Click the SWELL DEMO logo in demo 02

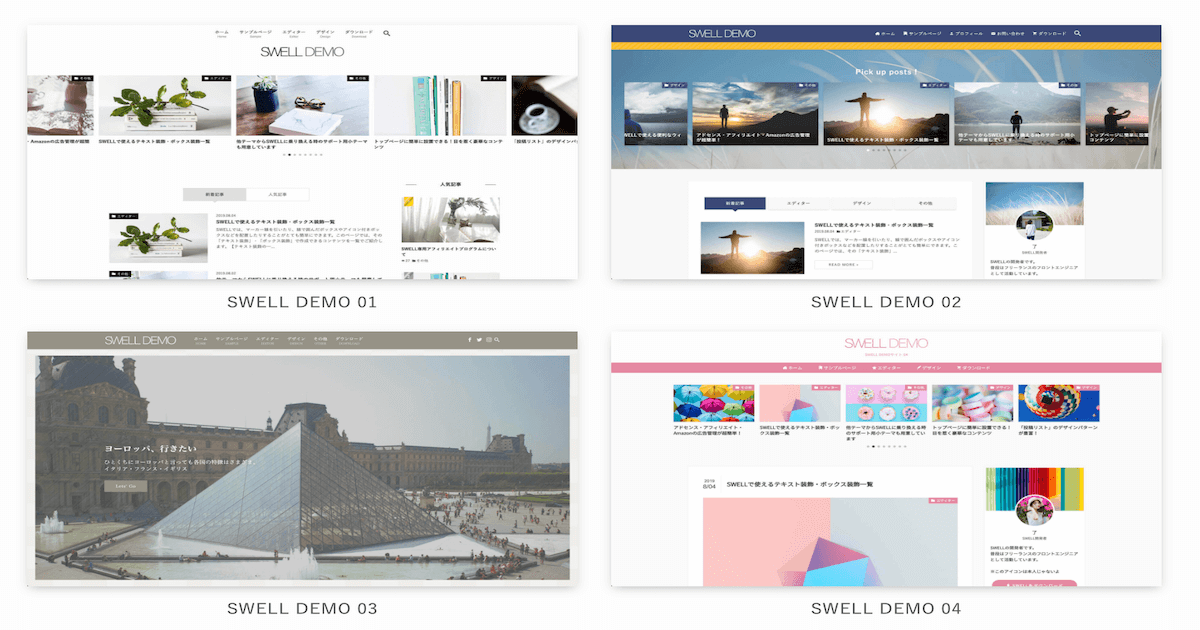click(722, 34)
